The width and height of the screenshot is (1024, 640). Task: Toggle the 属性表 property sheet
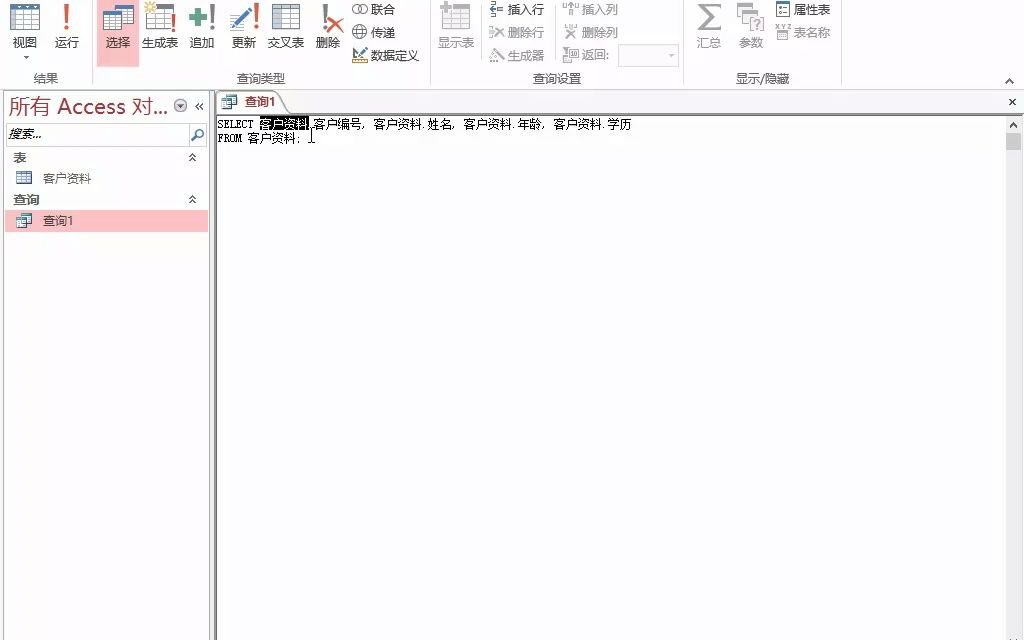pos(803,10)
